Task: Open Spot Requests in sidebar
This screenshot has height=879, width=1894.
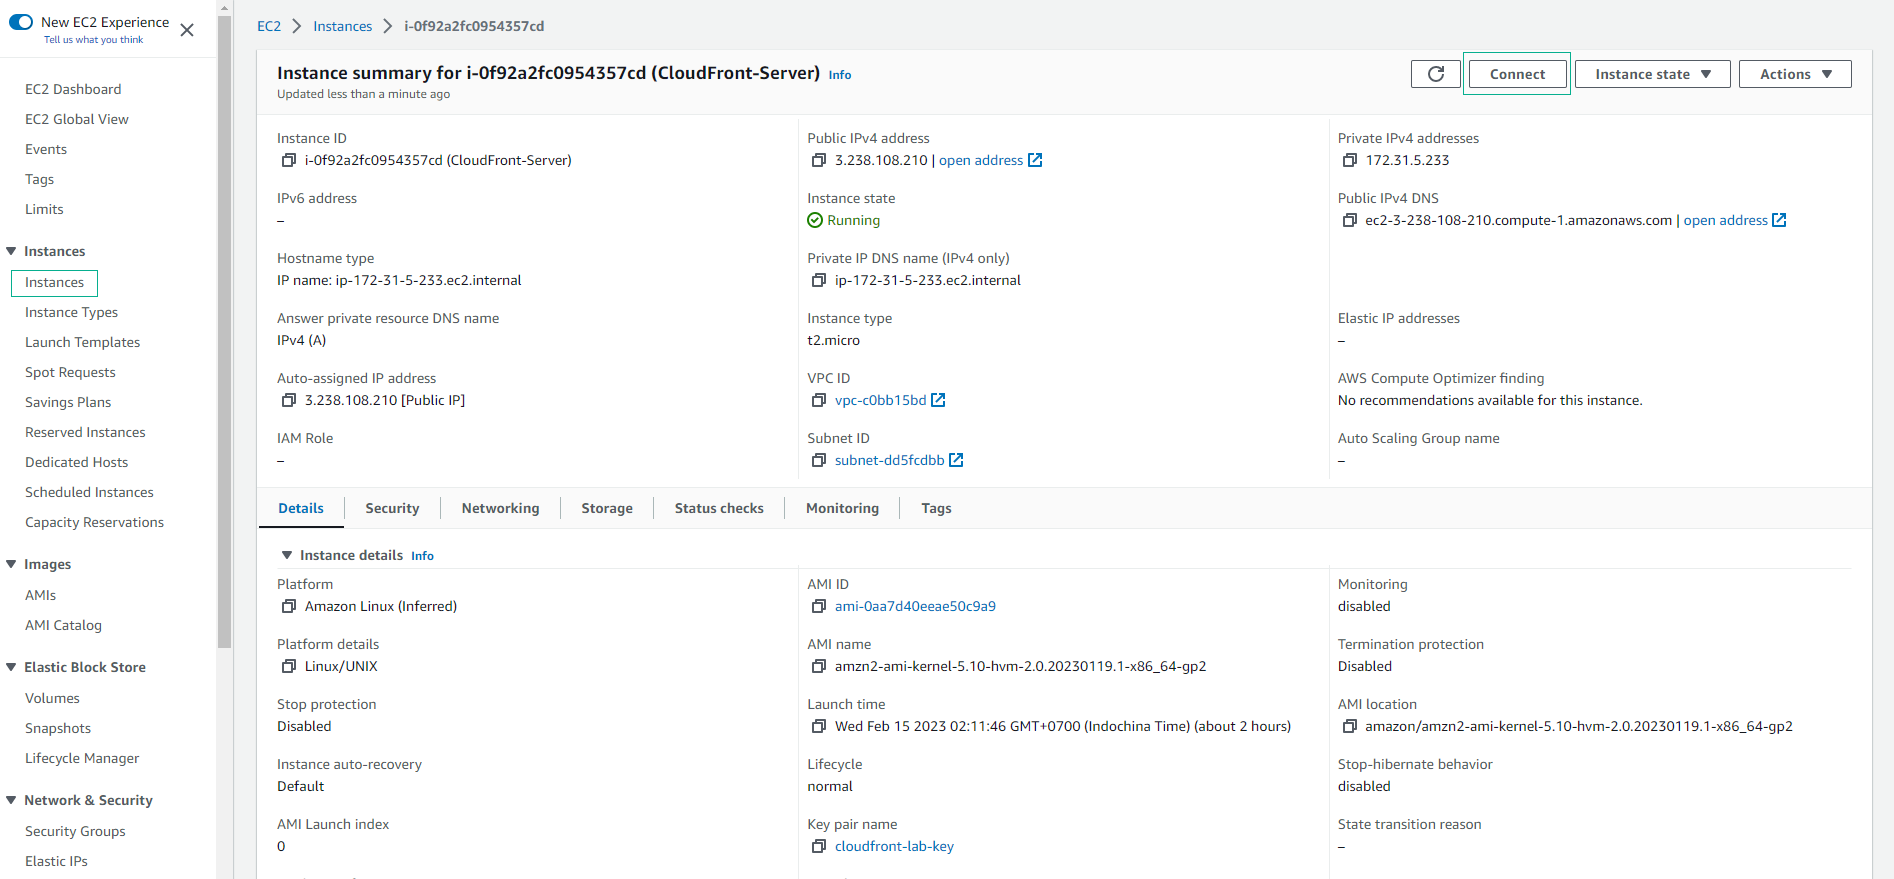Action: [x=70, y=372]
